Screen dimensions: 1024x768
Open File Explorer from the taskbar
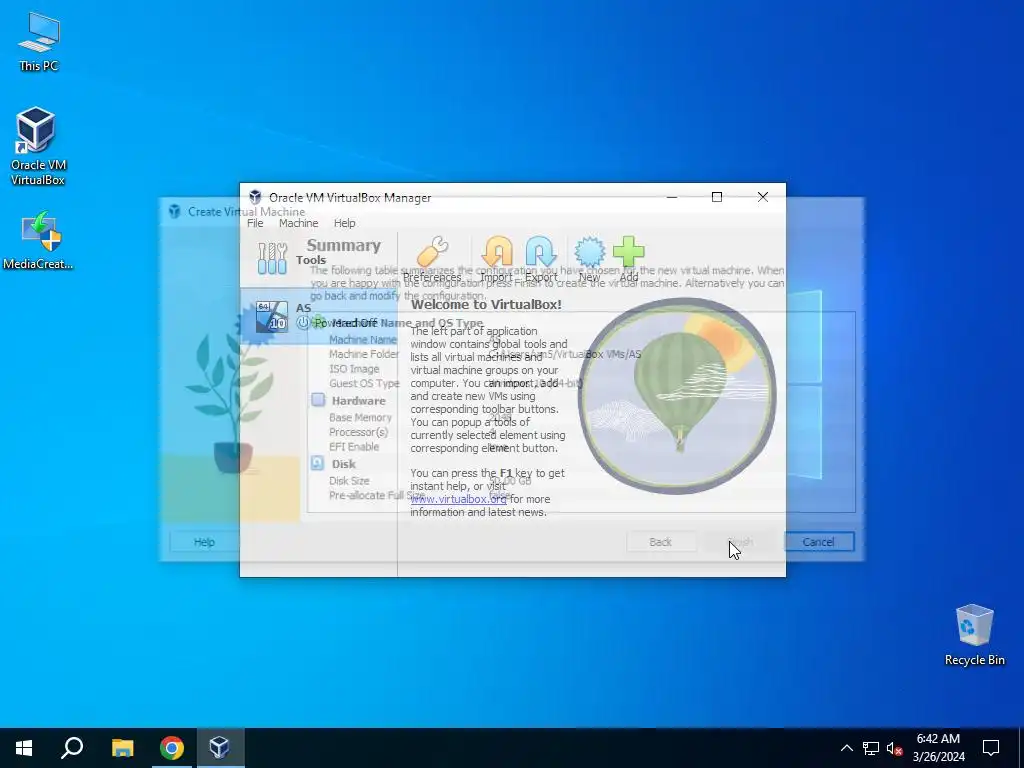(122, 748)
